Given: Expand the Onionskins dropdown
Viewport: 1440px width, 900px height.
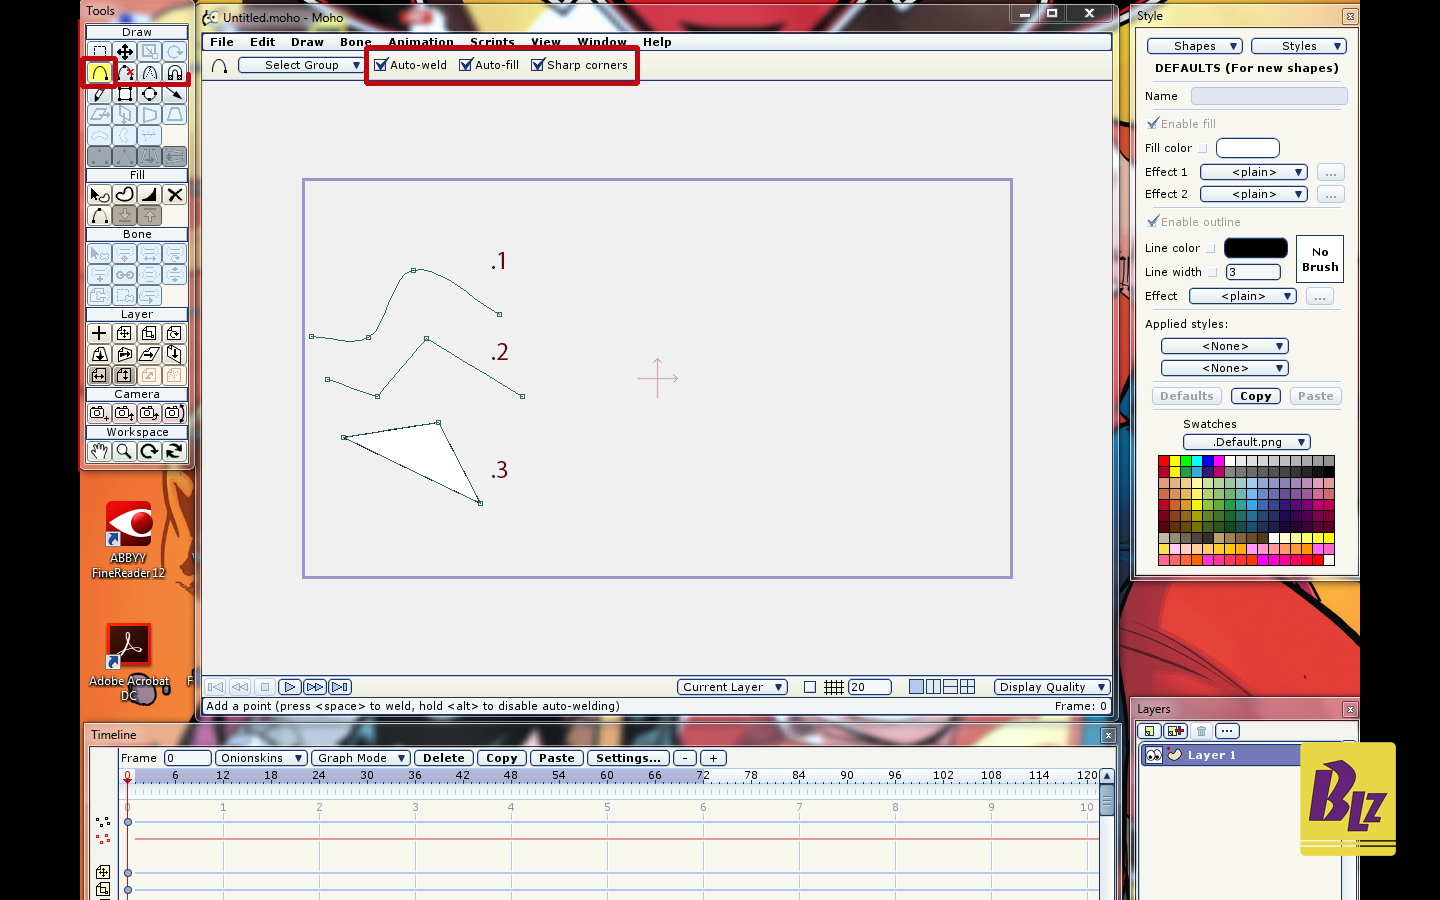Looking at the screenshot, I should (x=261, y=758).
